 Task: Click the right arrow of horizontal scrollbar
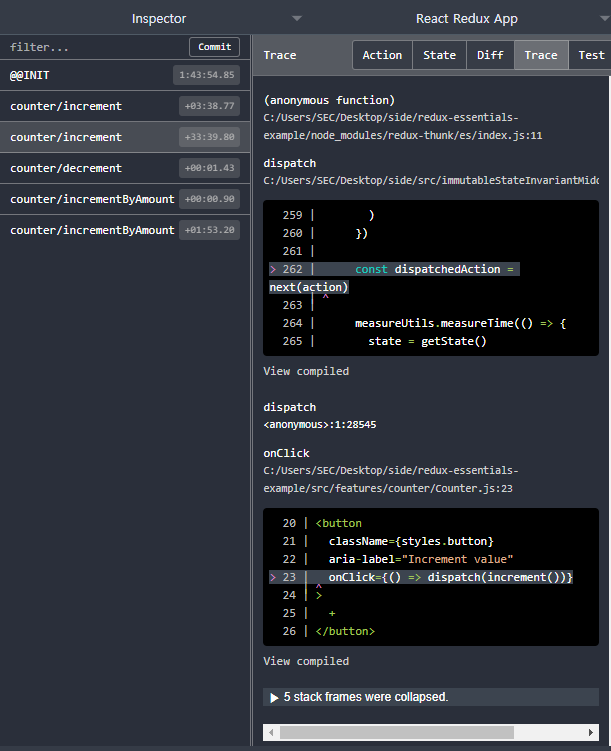point(591,732)
